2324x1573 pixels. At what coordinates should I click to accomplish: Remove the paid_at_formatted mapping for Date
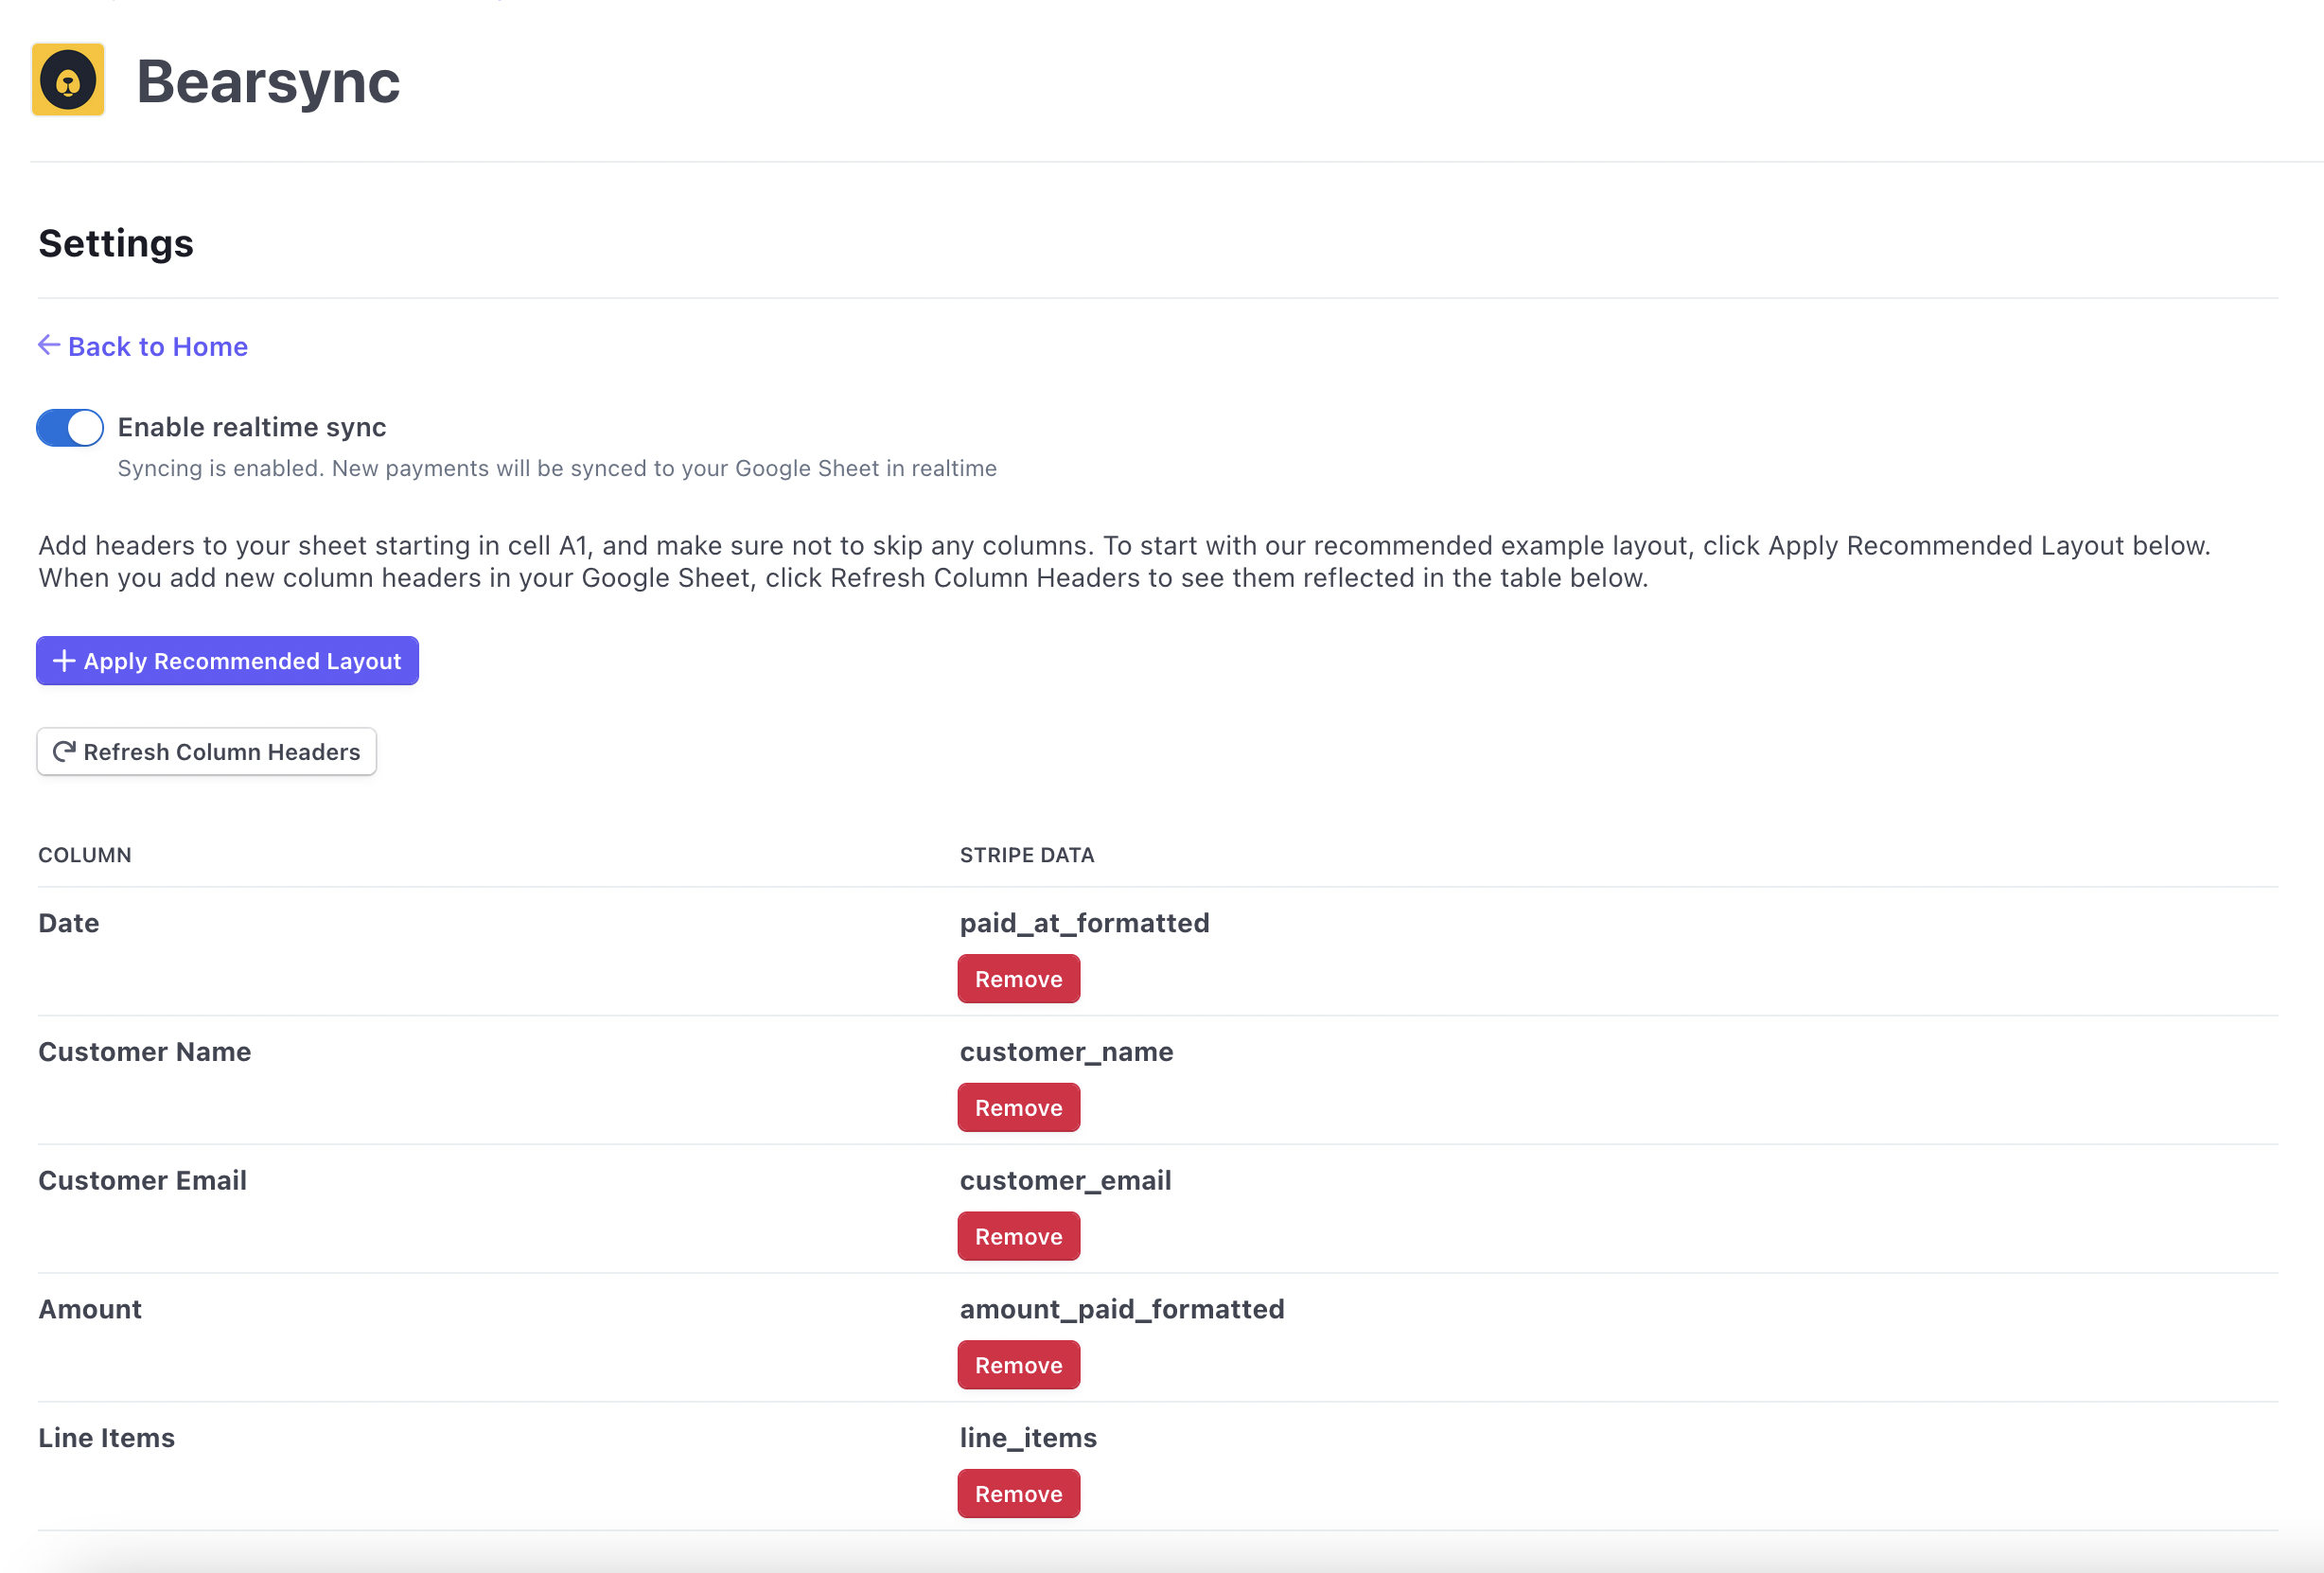[x=1018, y=978]
